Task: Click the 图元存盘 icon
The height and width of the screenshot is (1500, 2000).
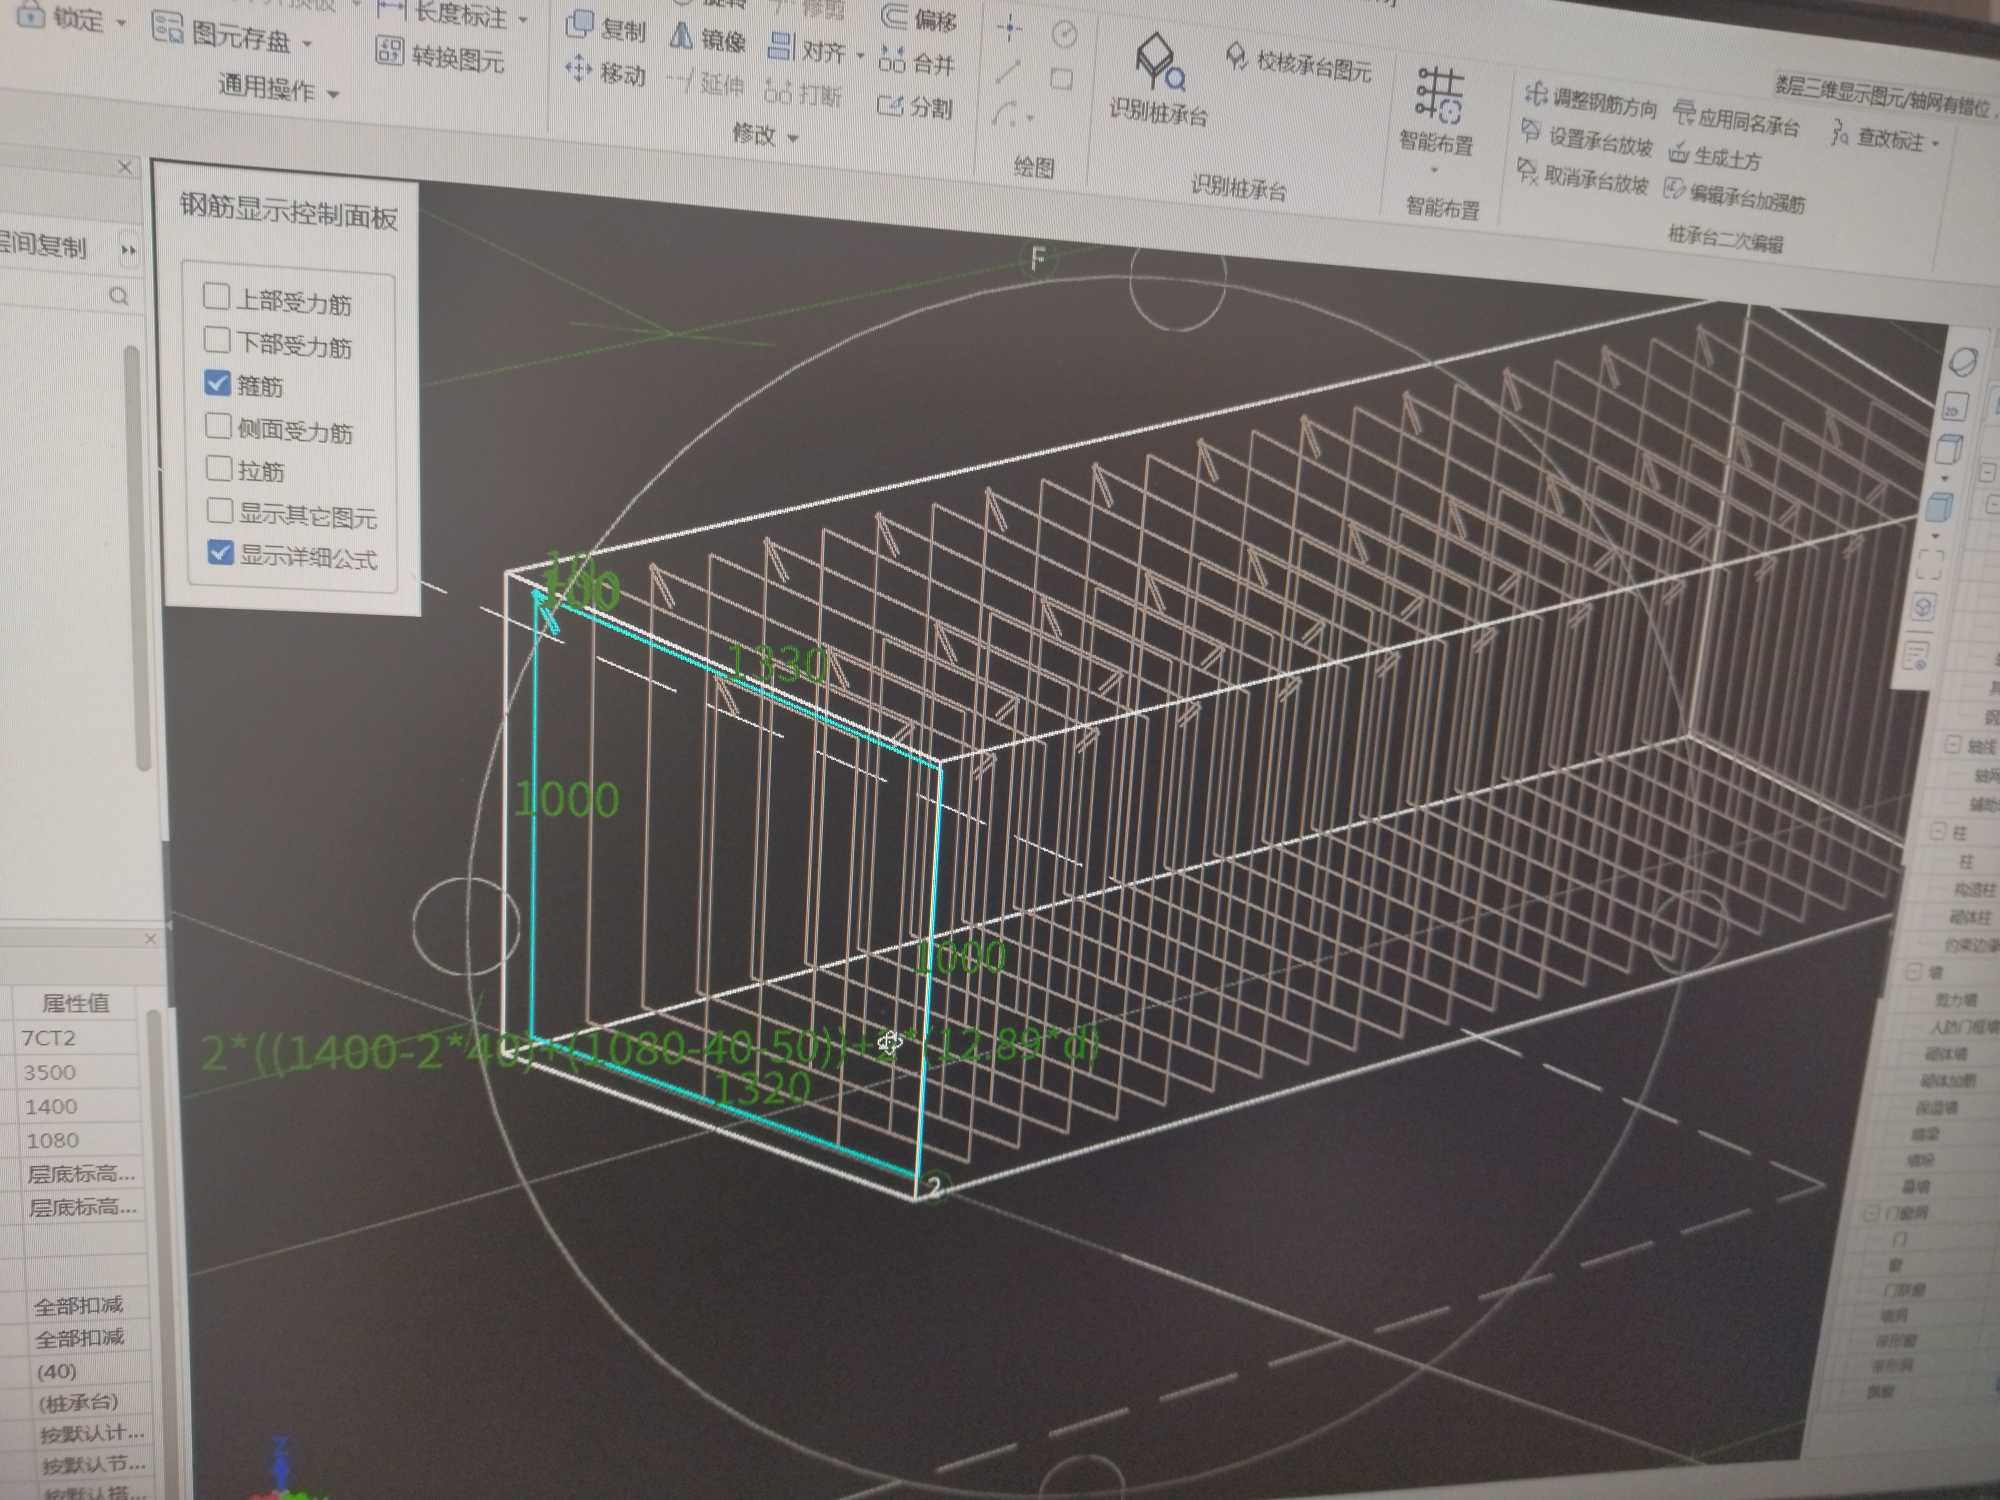Action: pos(167,28)
